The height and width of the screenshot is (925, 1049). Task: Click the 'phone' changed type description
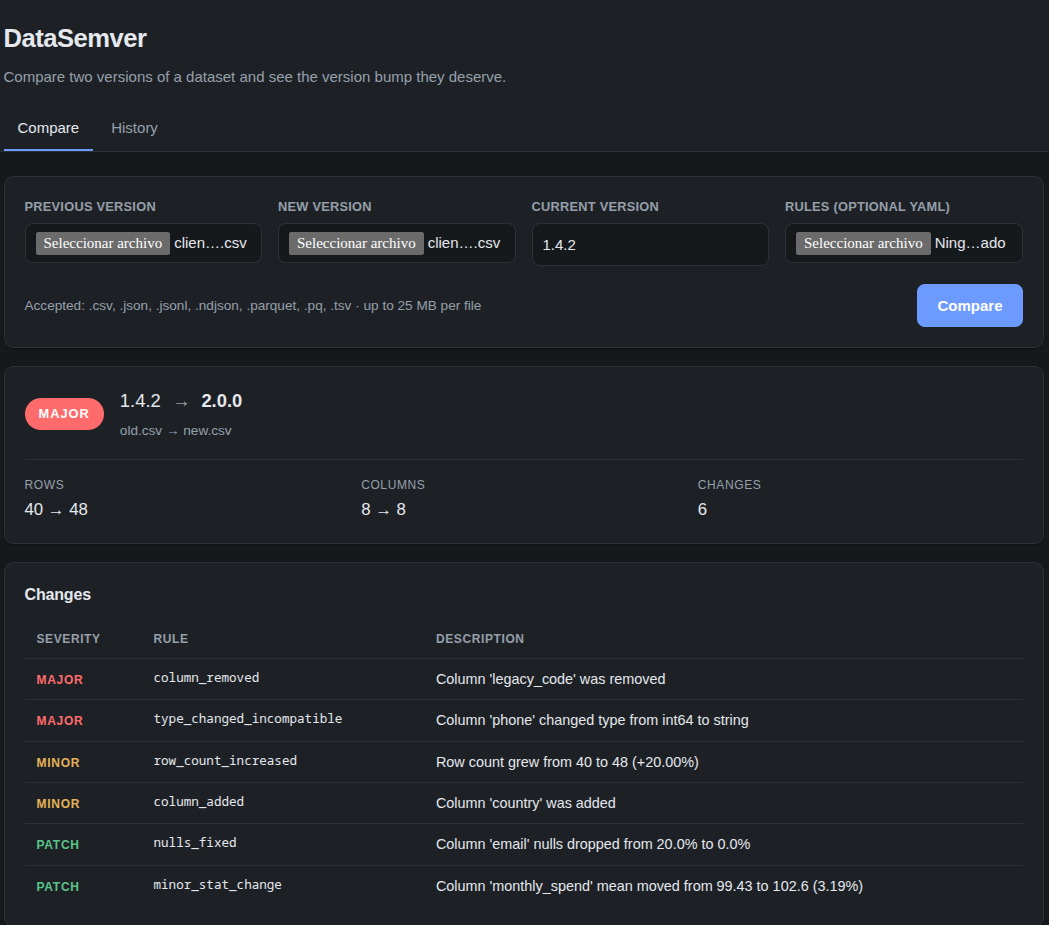(592, 720)
